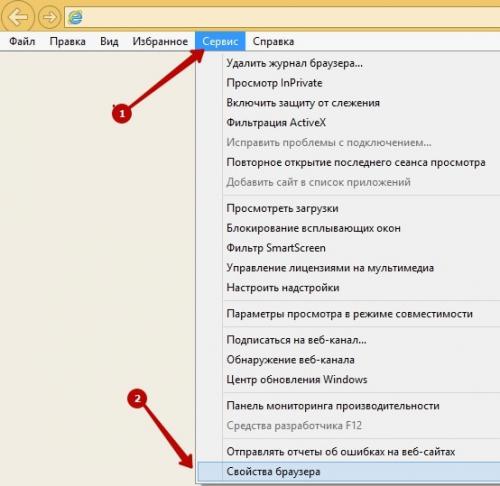Viewport: 500px width, 486px height.
Task: Close the Сервис menu in the menu bar
Action: click(220, 41)
